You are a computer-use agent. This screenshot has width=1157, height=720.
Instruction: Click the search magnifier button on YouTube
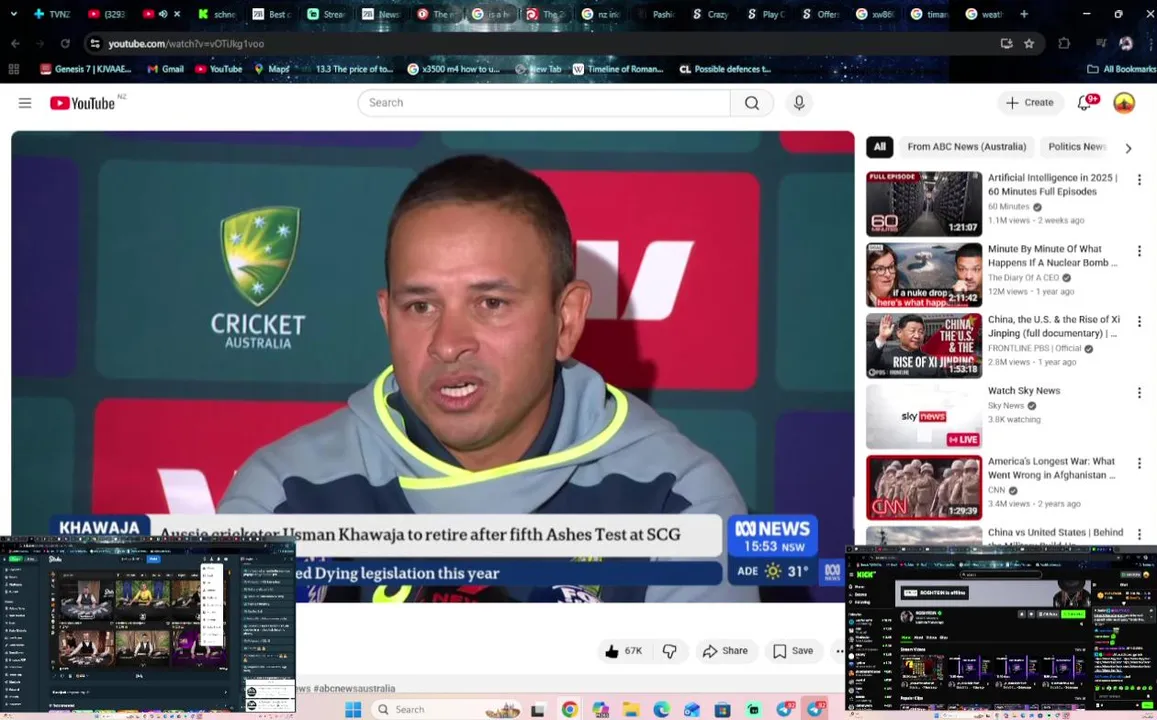[752, 103]
